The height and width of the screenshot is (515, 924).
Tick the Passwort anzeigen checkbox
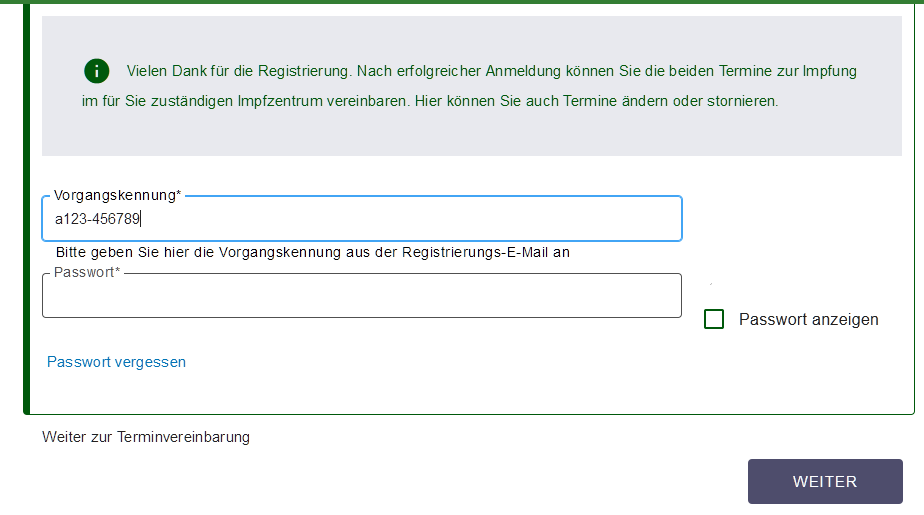[714, 319]
